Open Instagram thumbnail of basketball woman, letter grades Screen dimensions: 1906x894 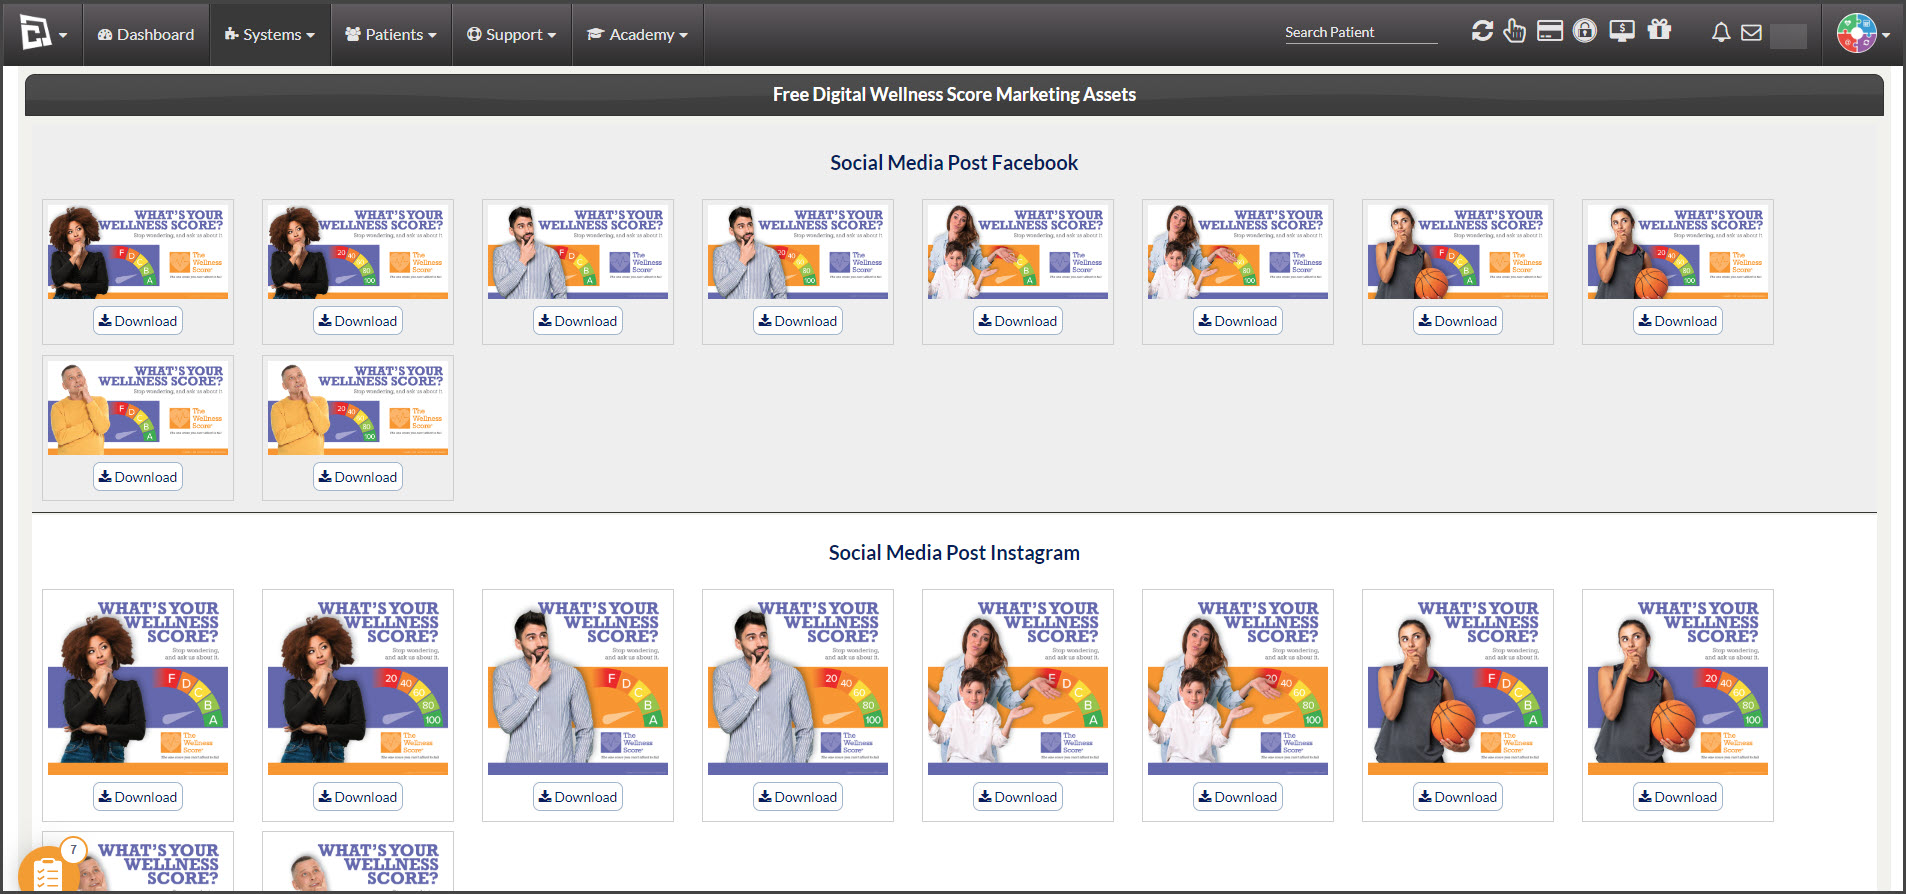point(1458,685)
